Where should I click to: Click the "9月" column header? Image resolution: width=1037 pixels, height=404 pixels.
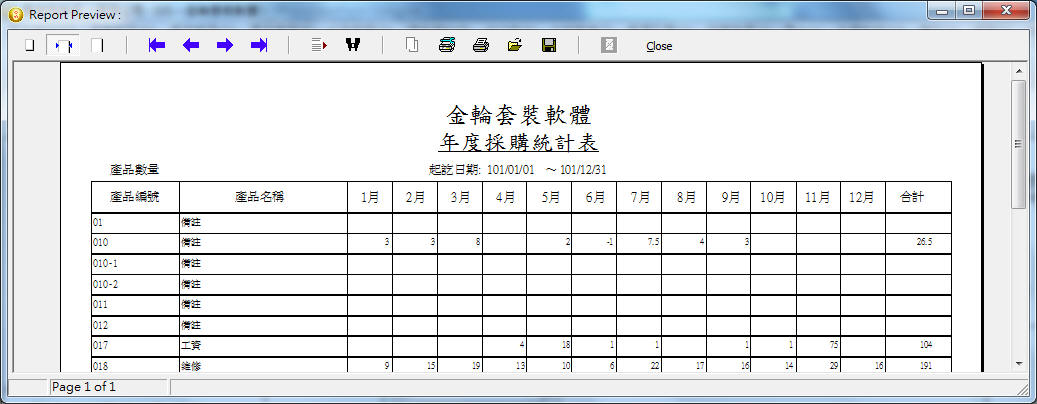click(731, 197)
